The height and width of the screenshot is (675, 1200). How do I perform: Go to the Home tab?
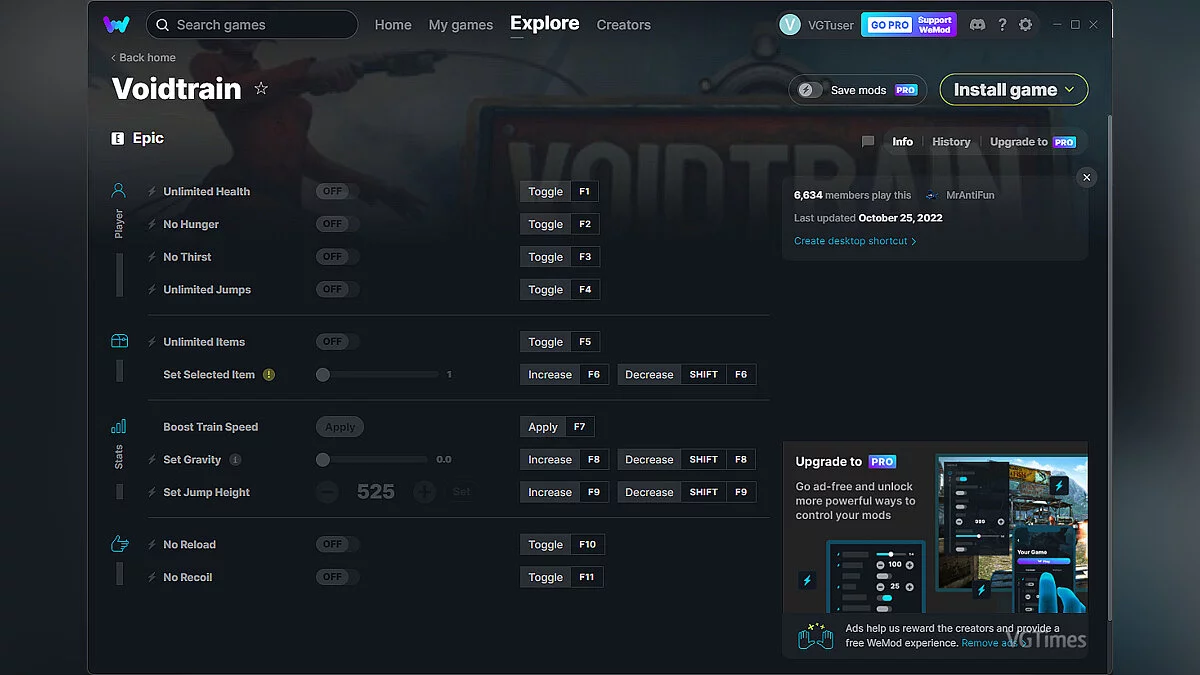[393, 25]
